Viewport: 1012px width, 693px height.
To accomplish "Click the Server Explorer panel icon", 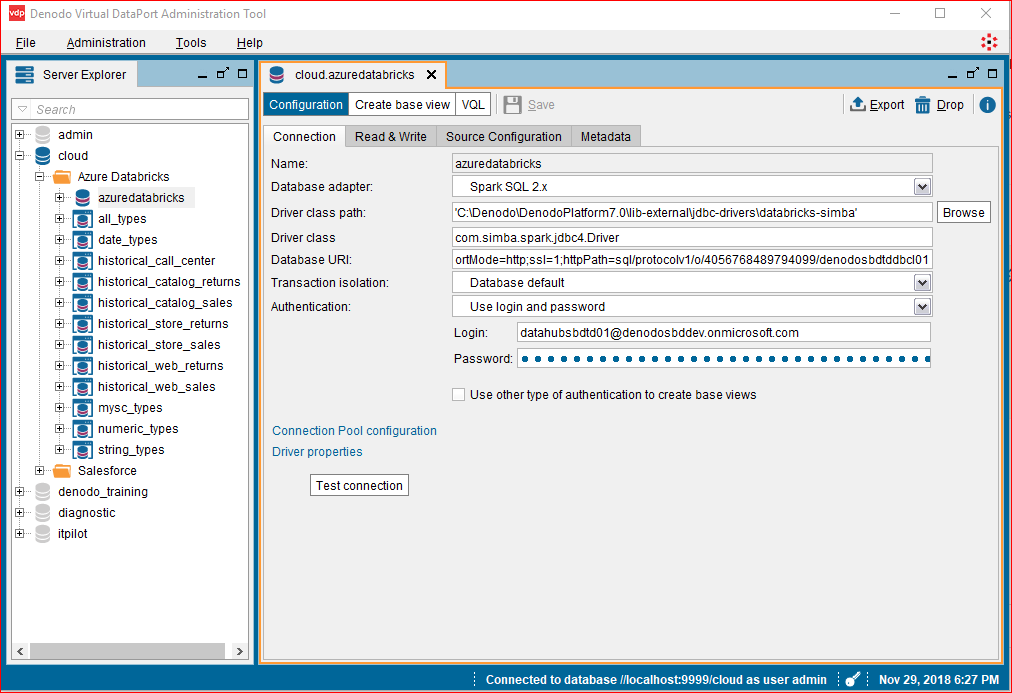I will (x=25, y=75).
